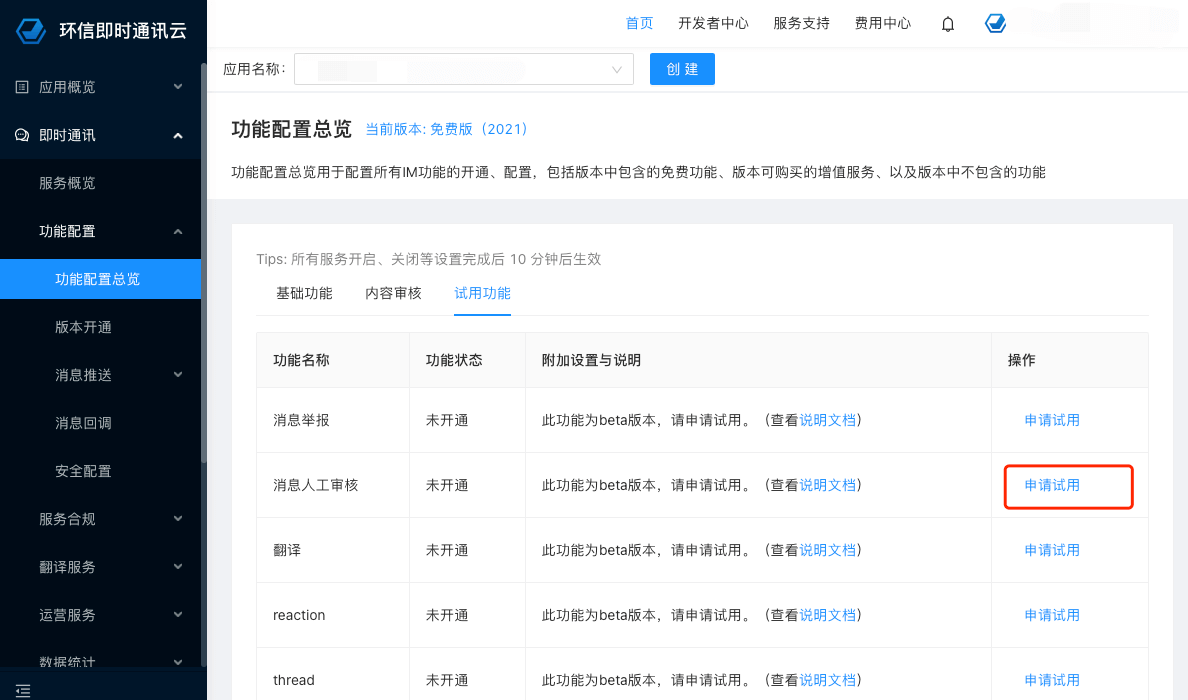1188x700 pixels.
Task: Click the 应用概览 list icon
Action: 22,87
